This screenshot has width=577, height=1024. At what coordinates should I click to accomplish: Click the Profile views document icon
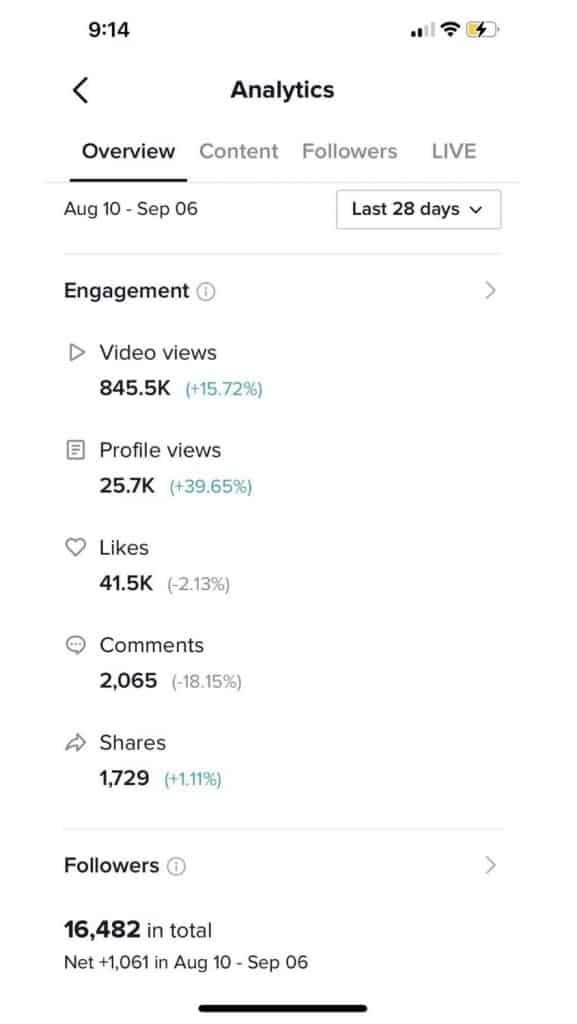(76, 449)
